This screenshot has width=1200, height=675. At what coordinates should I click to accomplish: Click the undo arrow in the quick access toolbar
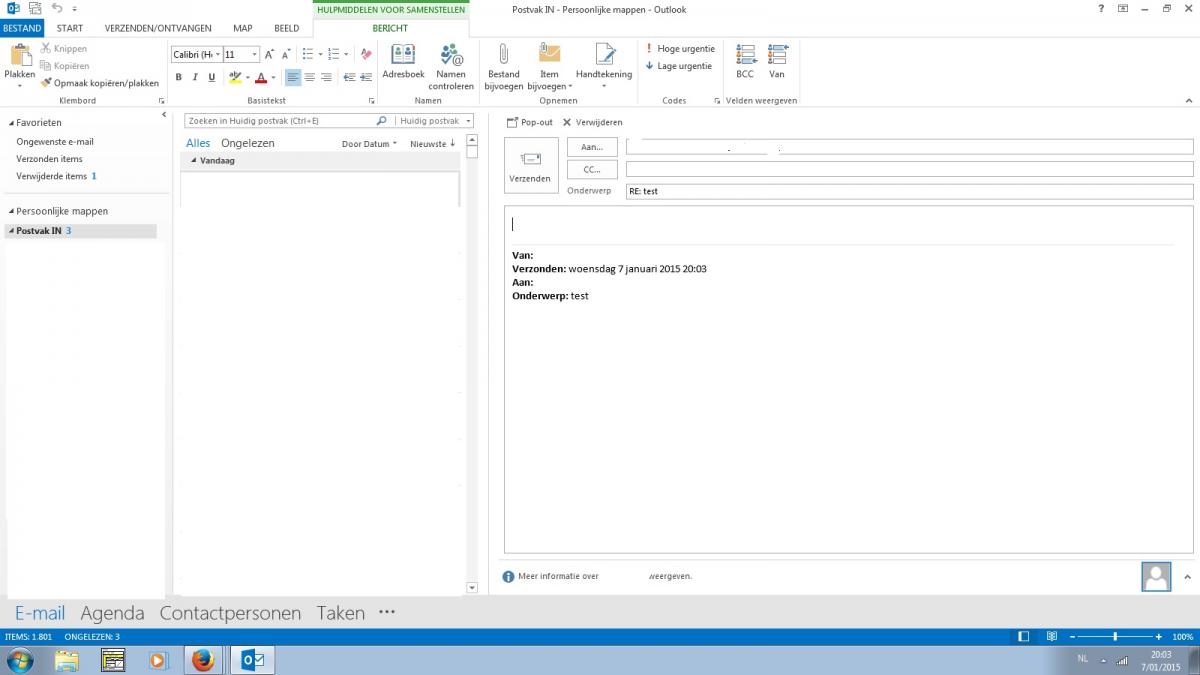pyautogui.click(x=57, y=8)
